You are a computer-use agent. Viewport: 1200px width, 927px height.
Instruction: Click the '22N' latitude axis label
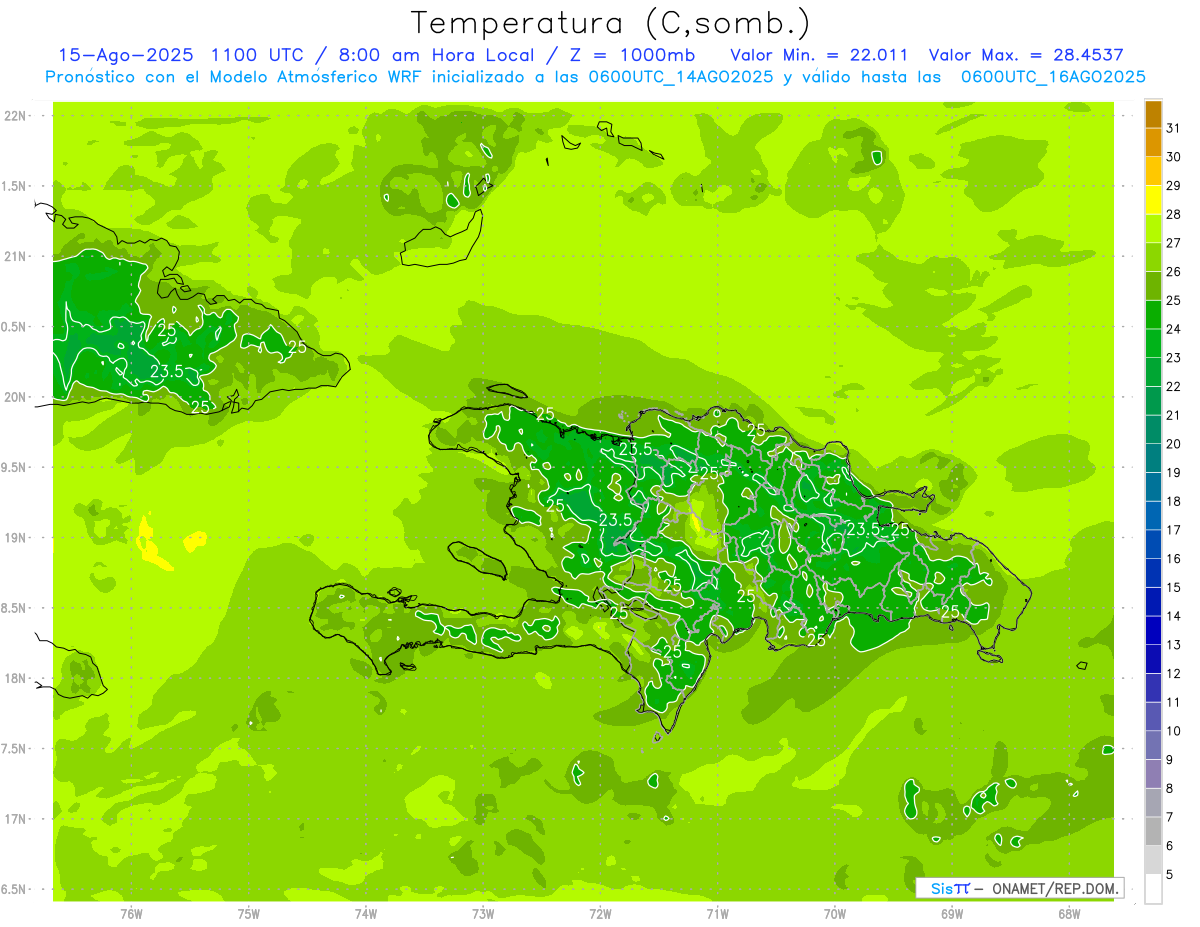(x=16, y=116)
